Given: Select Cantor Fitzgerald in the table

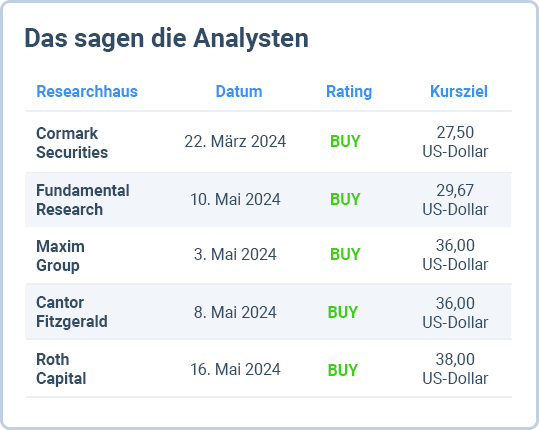Looking at the screenshot, I should (x=72, y=312).
